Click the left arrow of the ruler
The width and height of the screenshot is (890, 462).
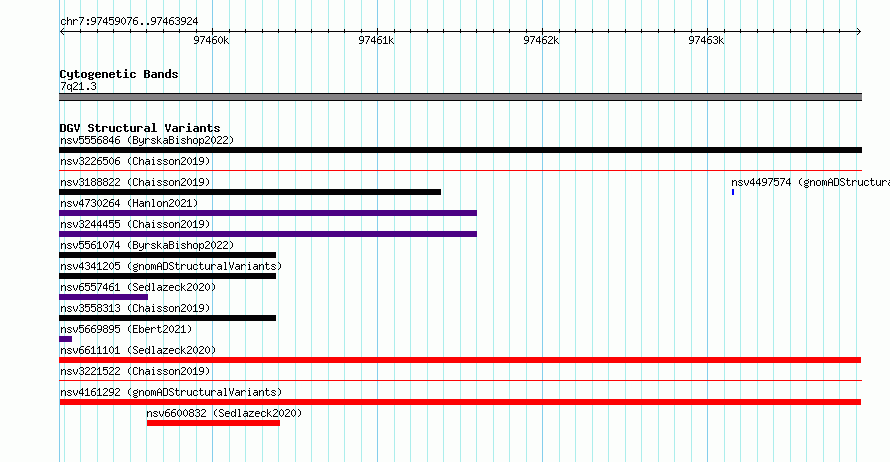point(62,32)
